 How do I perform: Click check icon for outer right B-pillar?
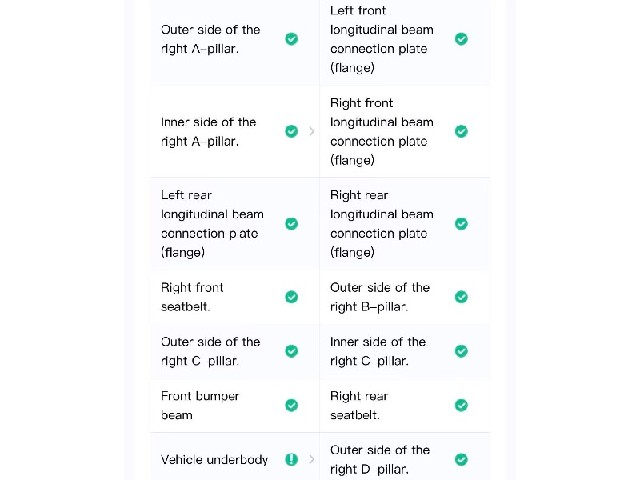coord(461,297)
